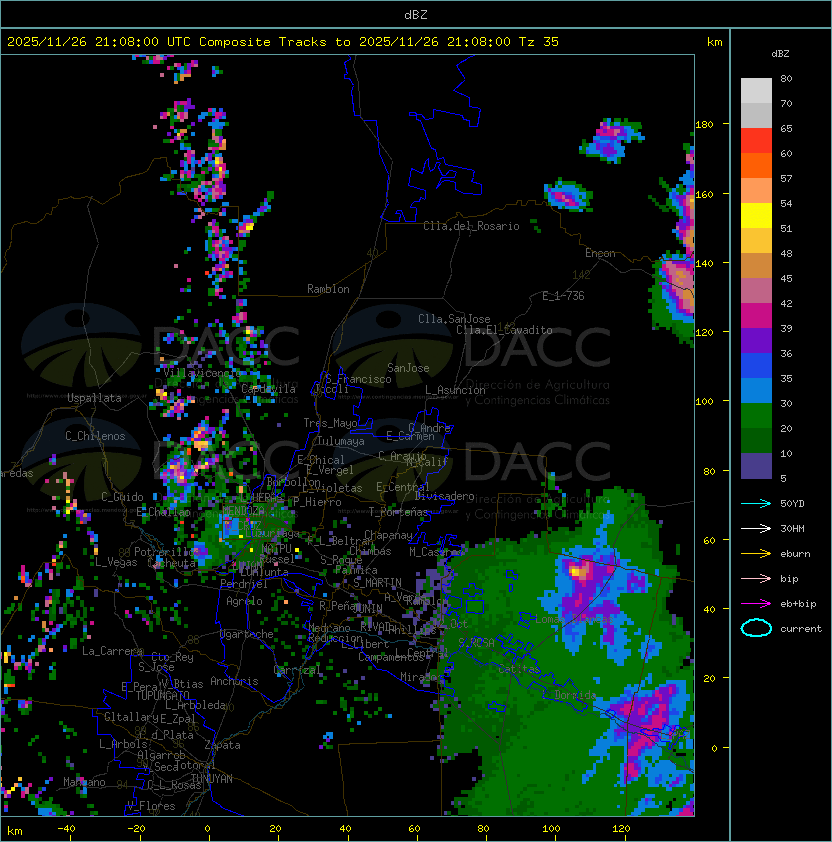The image size is (832, 842).
Task: Click the white 30HM arrow in the legend
Action: [756, 529]
